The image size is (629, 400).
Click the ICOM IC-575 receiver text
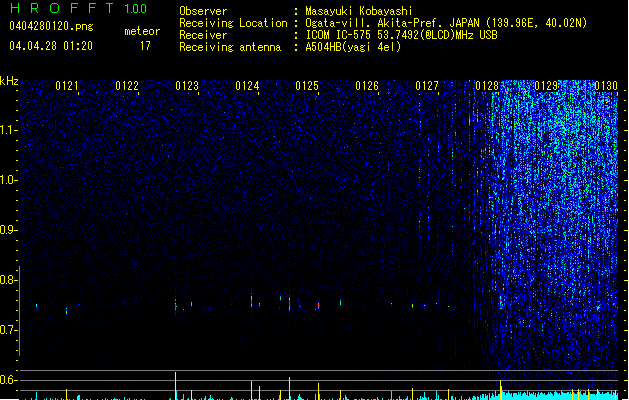[x=401, y=35]
